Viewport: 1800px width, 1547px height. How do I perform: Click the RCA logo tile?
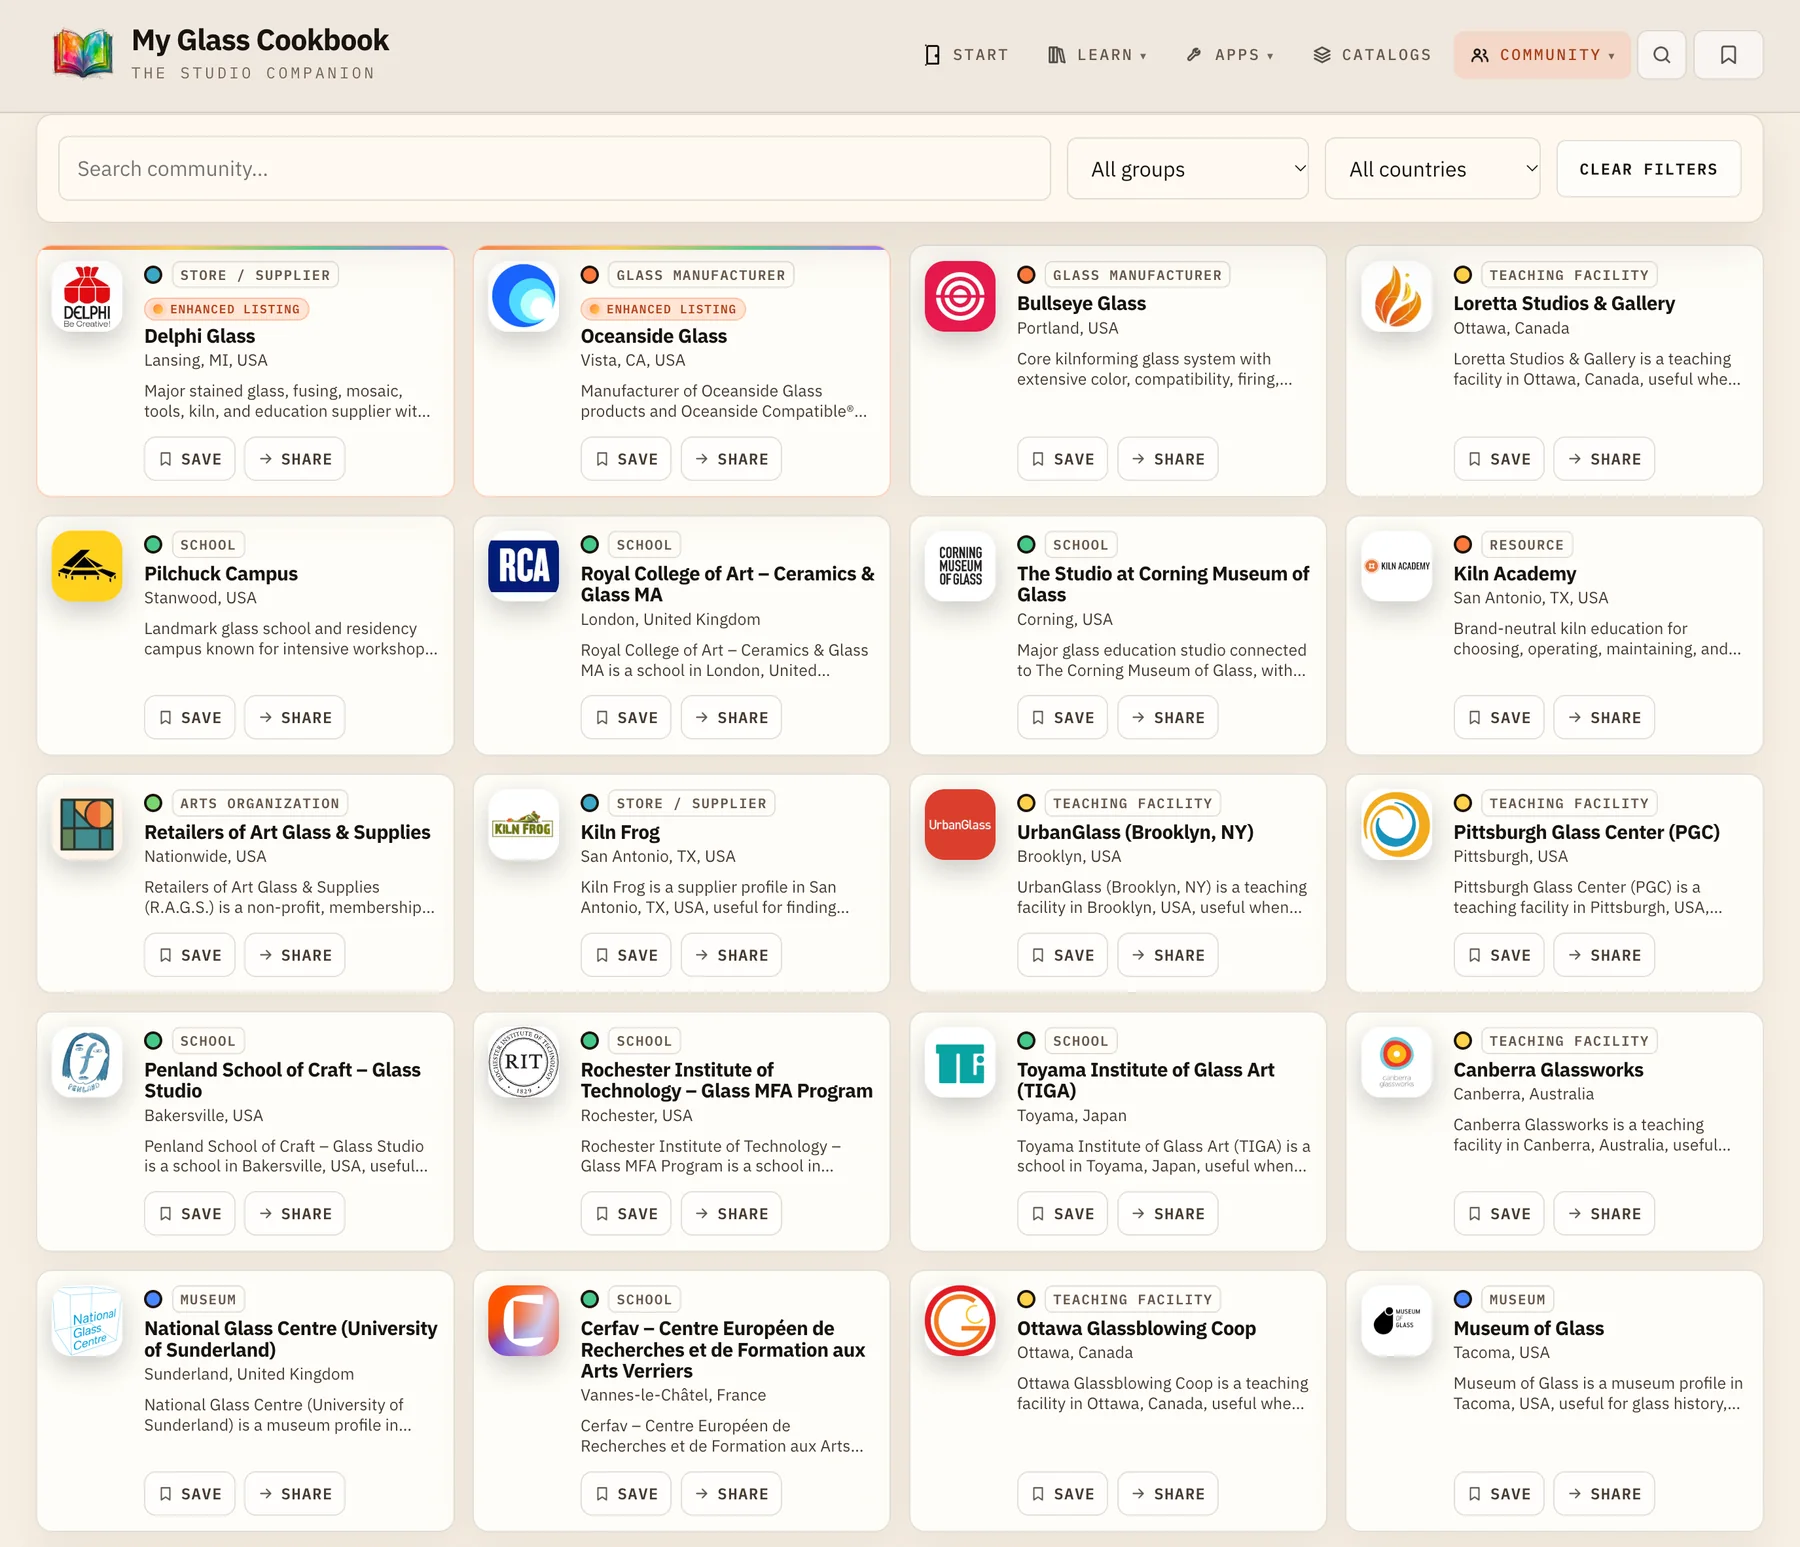click(524, 566)
